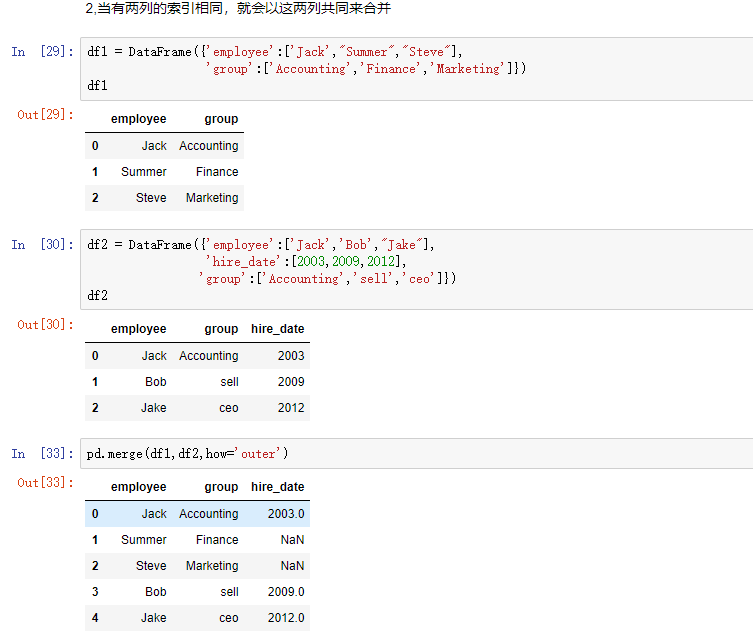Click inside the pd.merge code cell
The width and height of the screenshot is (753, 642).
tap(416, 453)
